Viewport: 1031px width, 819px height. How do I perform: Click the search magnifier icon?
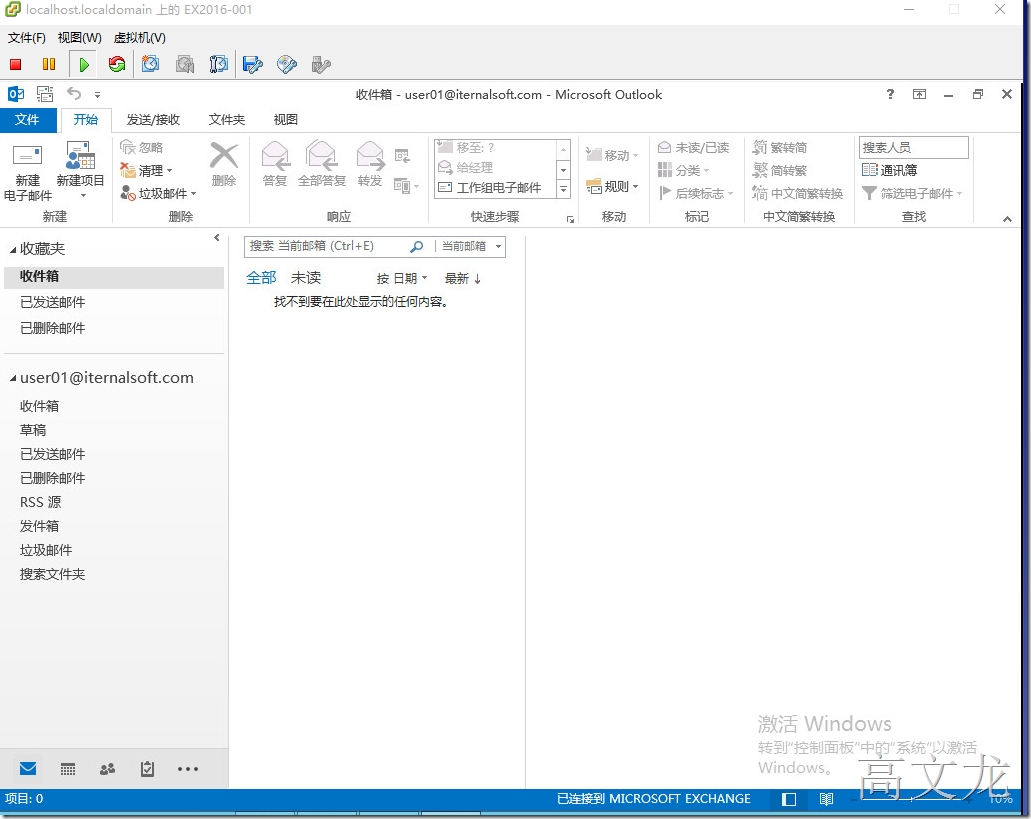coord(416,246)
